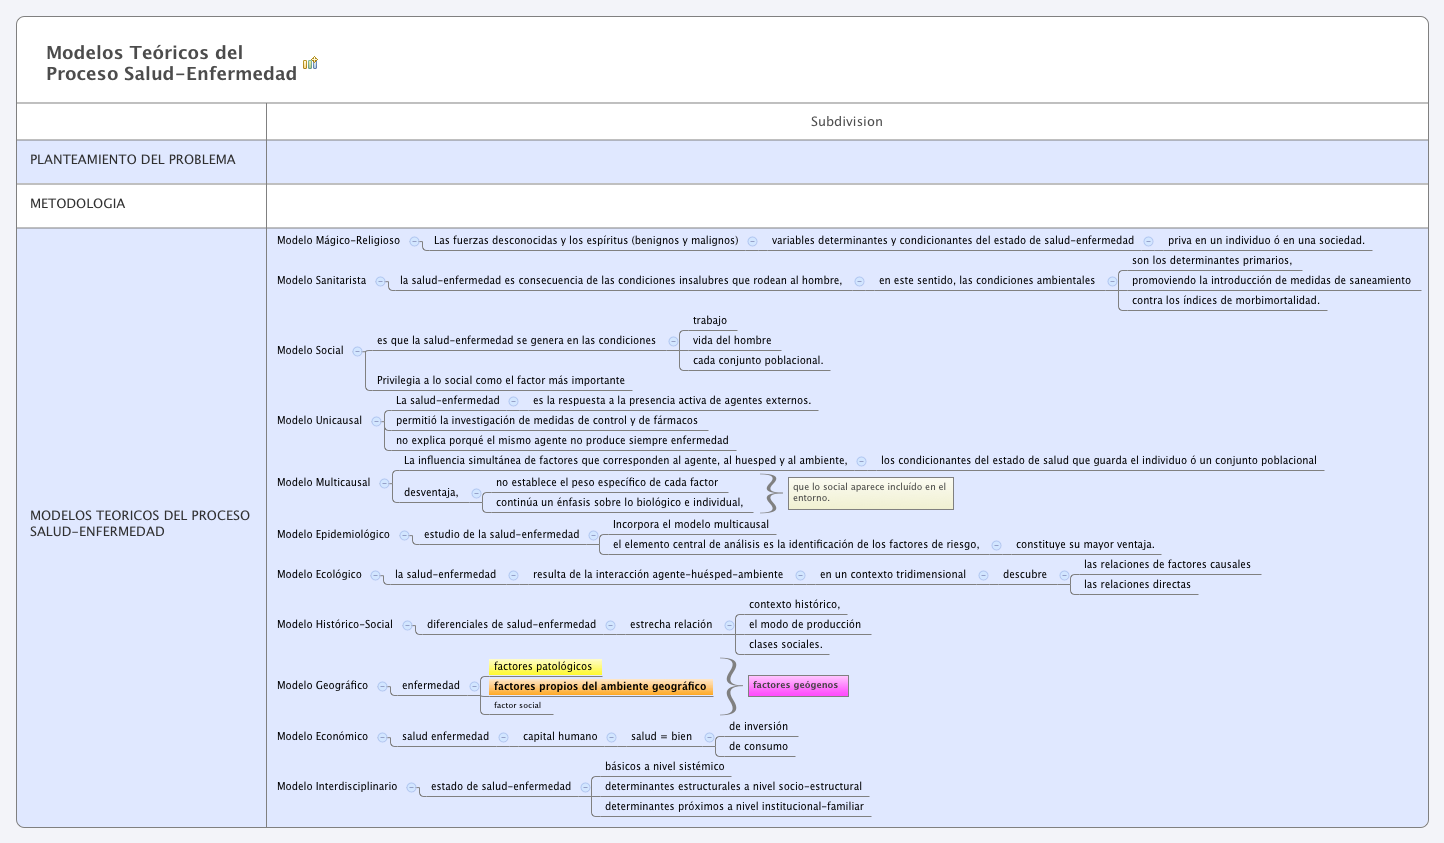Collapse 'en este sentido, las condiciones ambientales' children
Image resolution: width=1444 pixels, height=843 pixels.
click(1111, 281)
